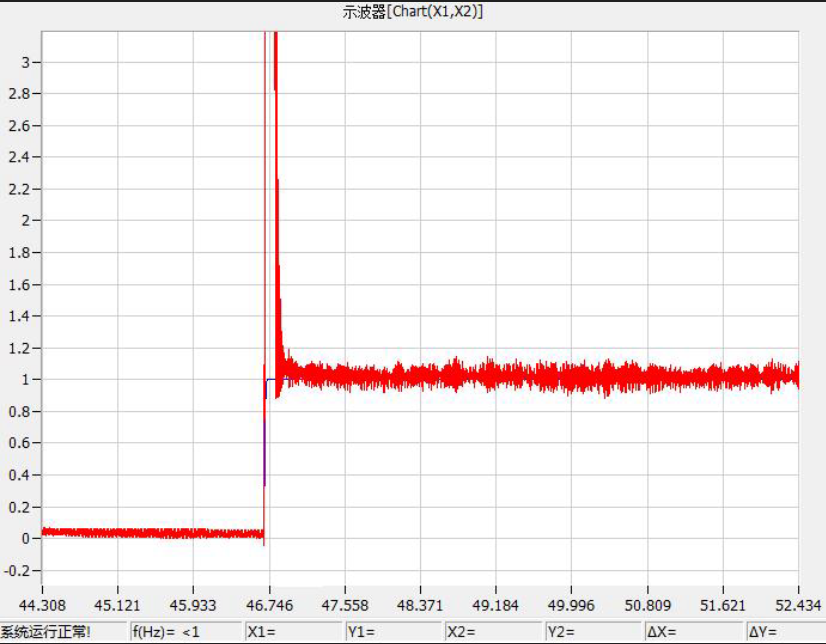Click the 44.308 label on the time axis
The width and height of the screenshot is (826, 644).
click(42, 605)
